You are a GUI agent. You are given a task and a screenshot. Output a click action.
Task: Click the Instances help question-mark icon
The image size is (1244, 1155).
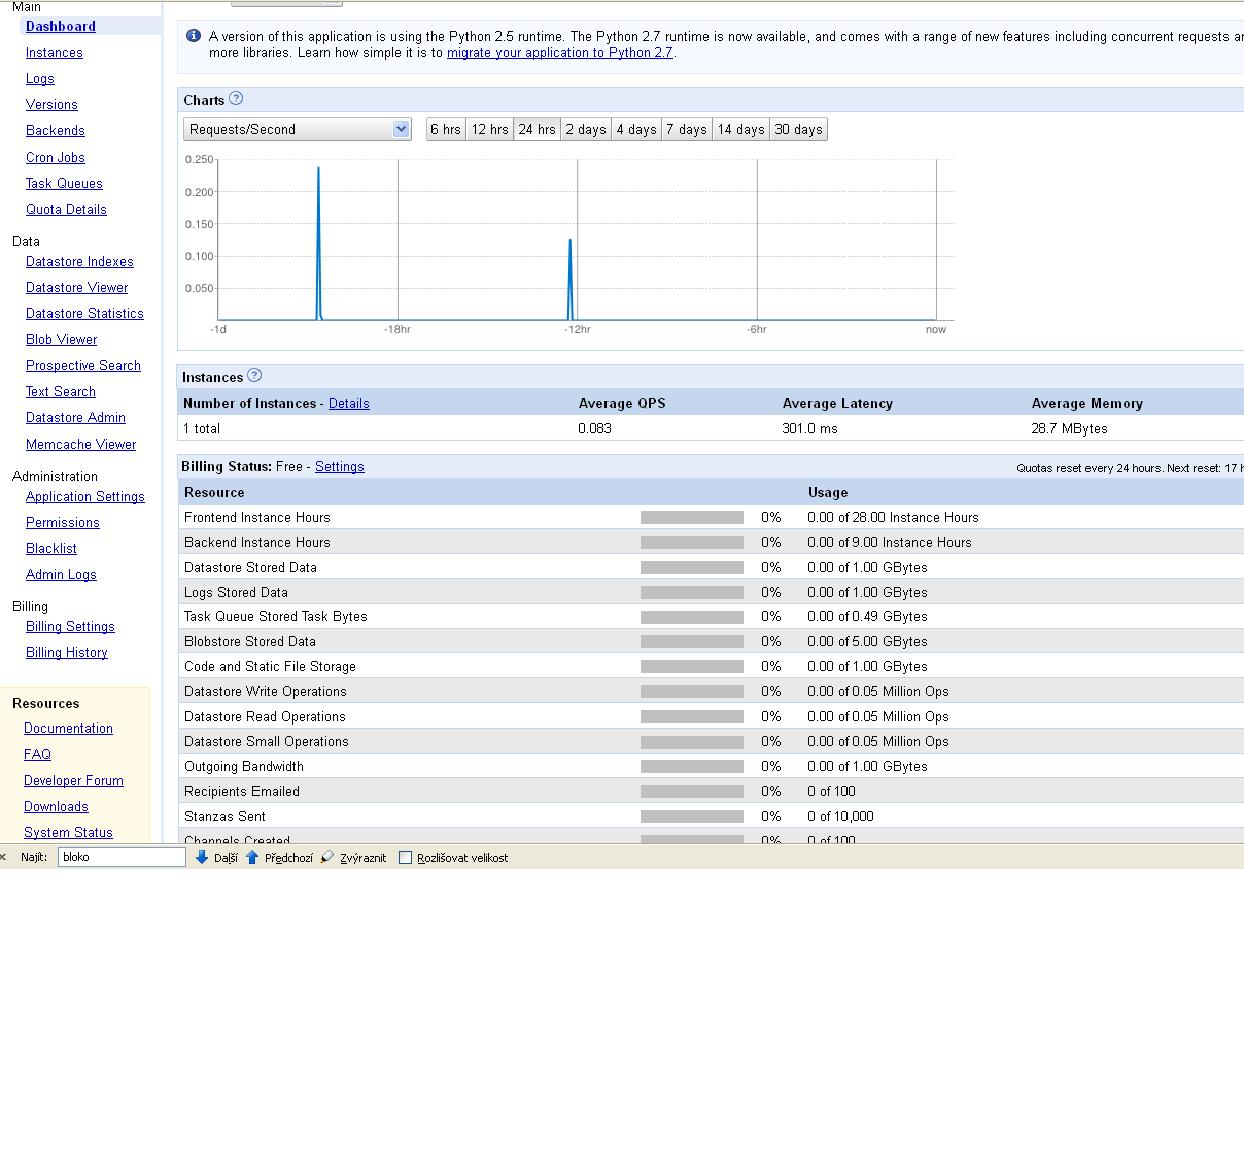[254, 375]
